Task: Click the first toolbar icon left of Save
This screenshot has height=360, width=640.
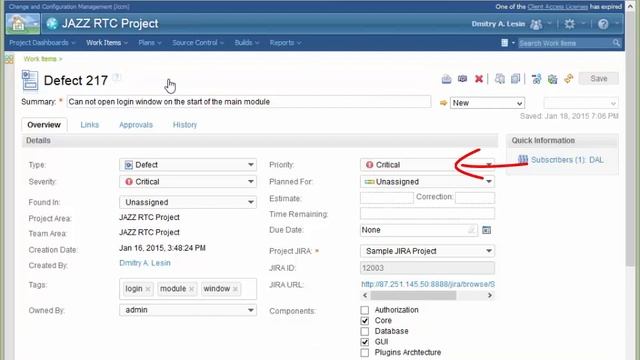Action: 446,79
